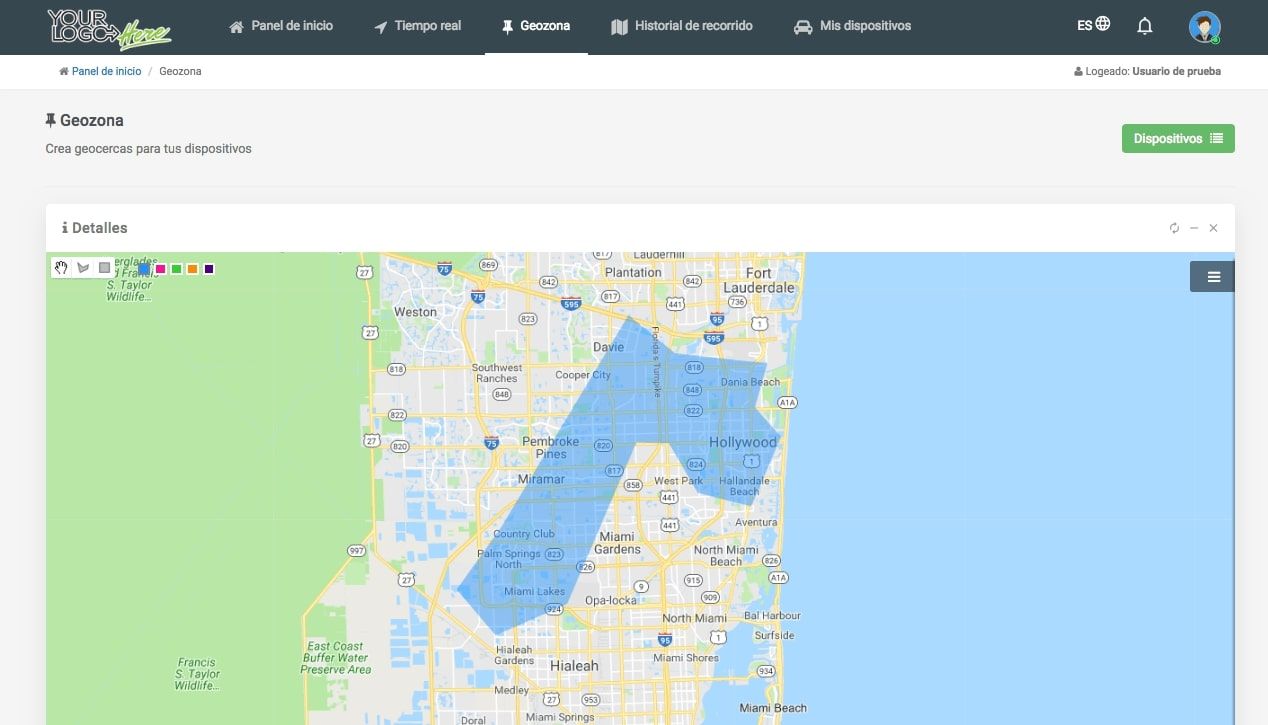Open Mis dispositivos tab
1268x725 pixels.
(852, 26)
